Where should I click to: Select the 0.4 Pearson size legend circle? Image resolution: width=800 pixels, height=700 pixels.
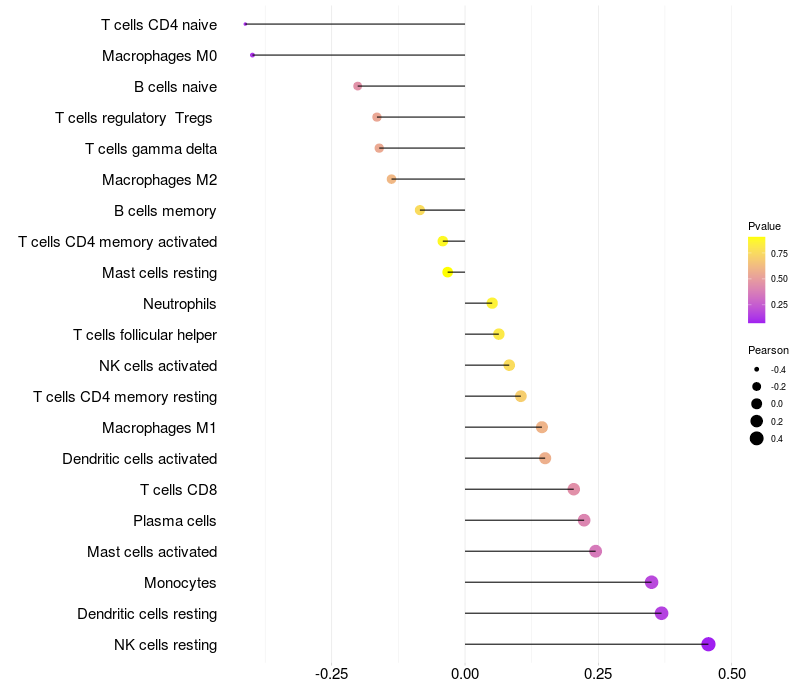click(757, 438)
